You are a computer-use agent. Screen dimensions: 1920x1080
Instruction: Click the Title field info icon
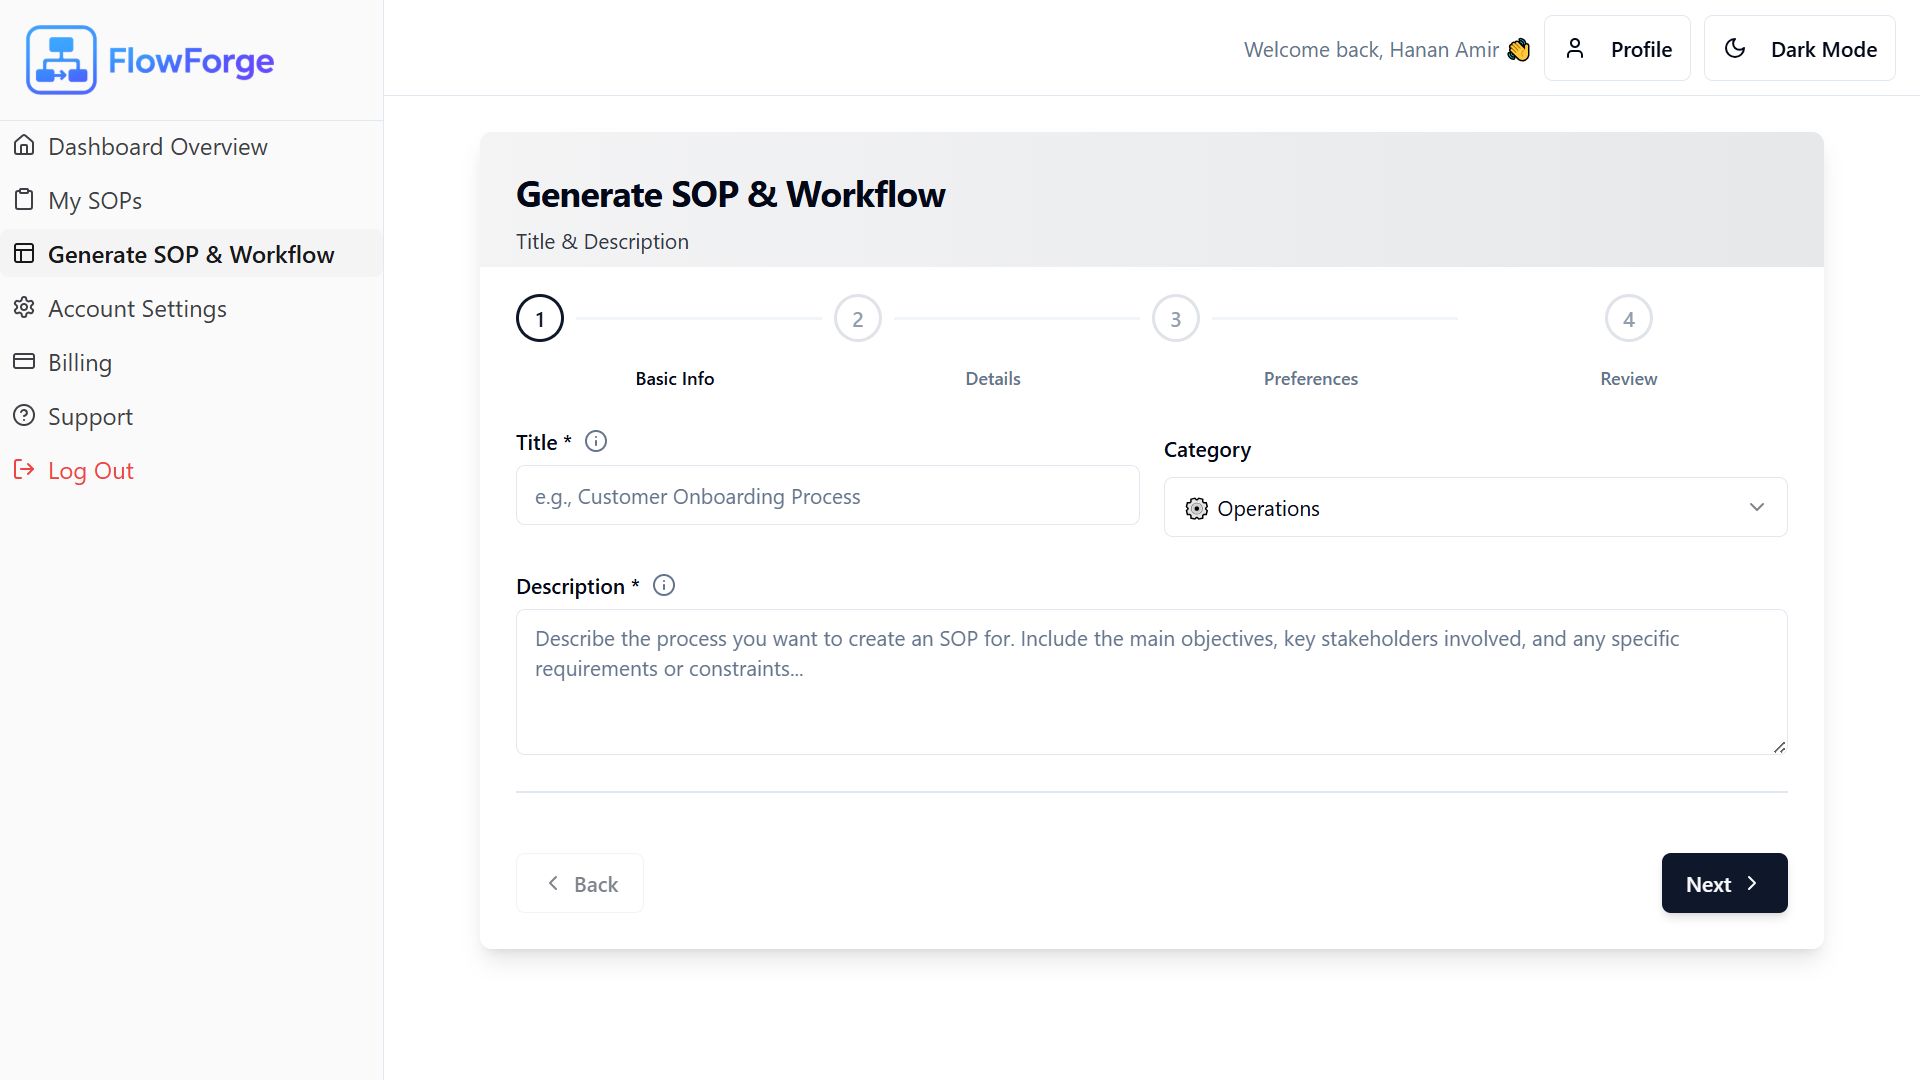[596, 441]
